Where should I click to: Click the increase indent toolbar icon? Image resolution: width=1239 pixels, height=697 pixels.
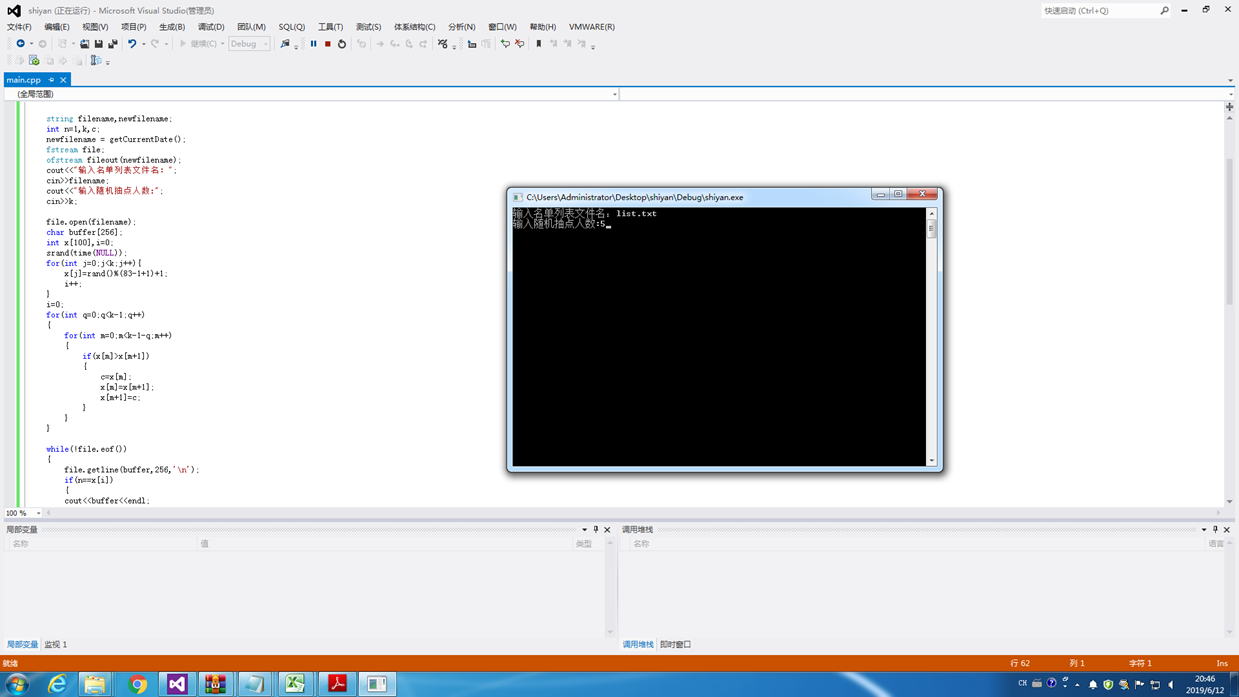click(471, 44)
